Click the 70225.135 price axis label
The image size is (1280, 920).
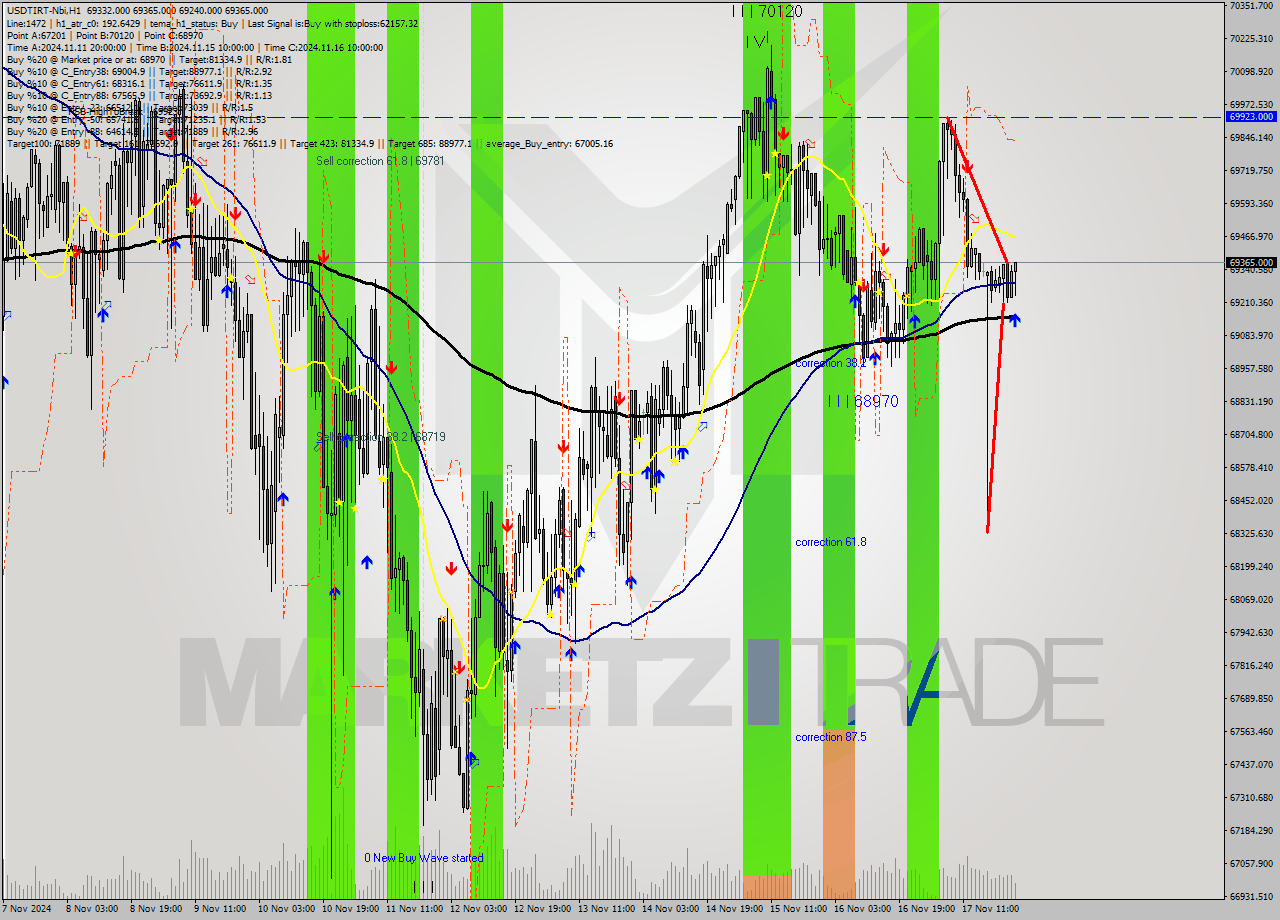click(x=1251, y=39)
